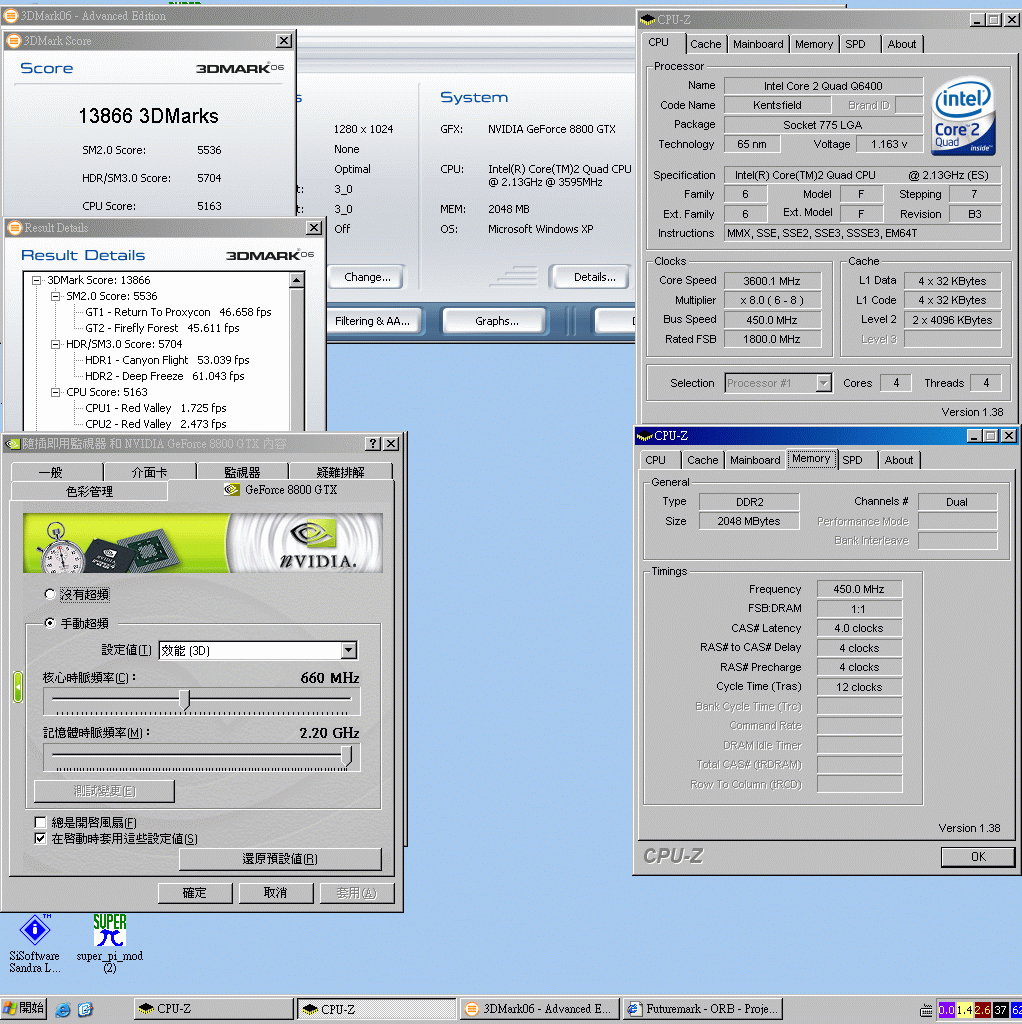
Task: Collapse the 3DMark Score tree node
Action: coord(37,280)
